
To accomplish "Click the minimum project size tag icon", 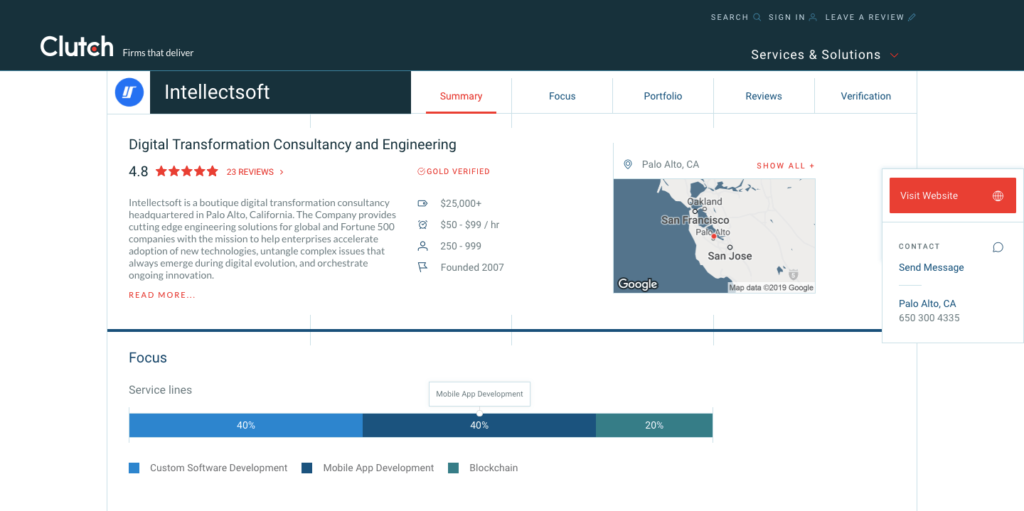I will point(423,203).
